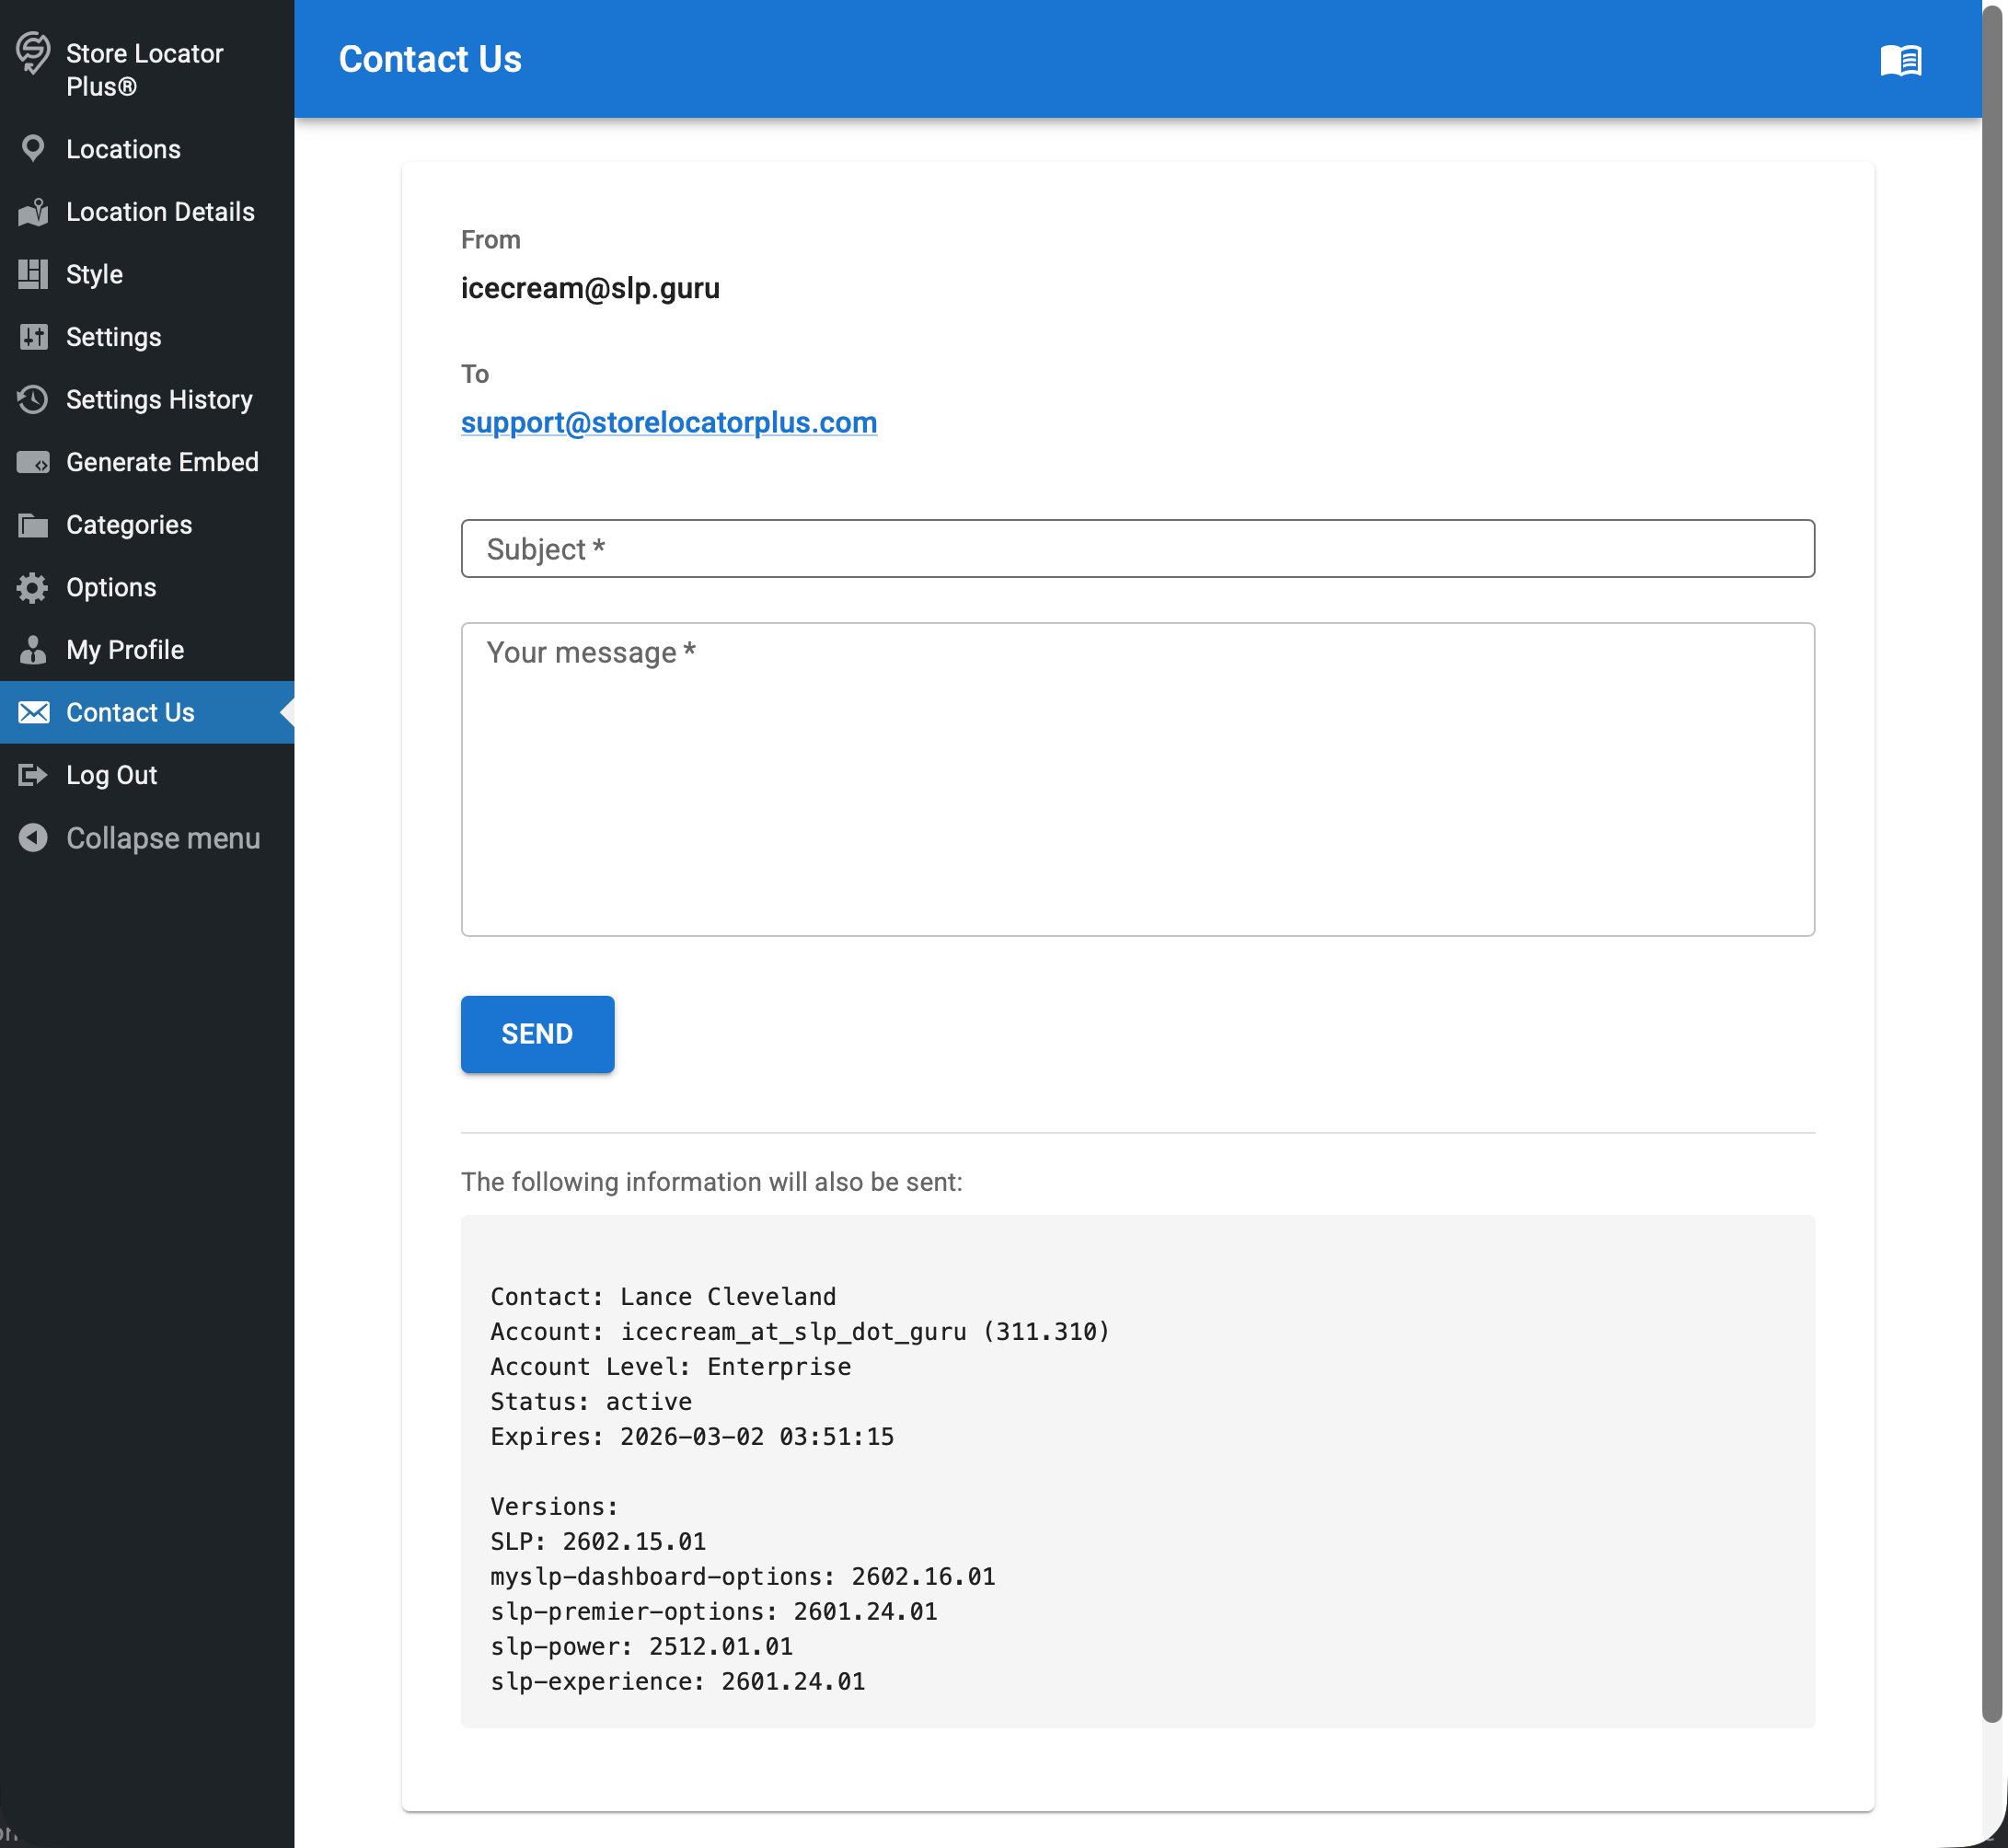Image resolution: width=2008 pixels, height=1848 pixels.
Task: Open the Settings menu item
Action: 113,337
